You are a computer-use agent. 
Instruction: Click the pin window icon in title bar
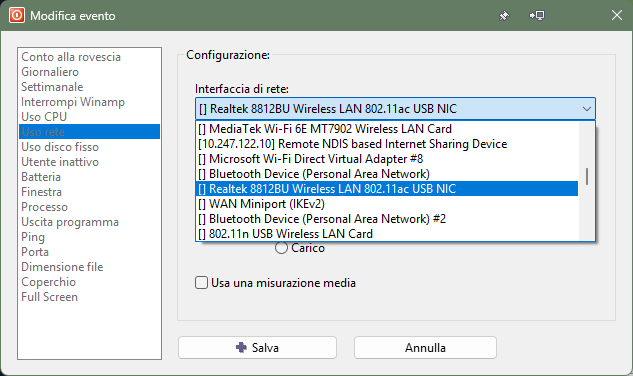click(504, 16)
